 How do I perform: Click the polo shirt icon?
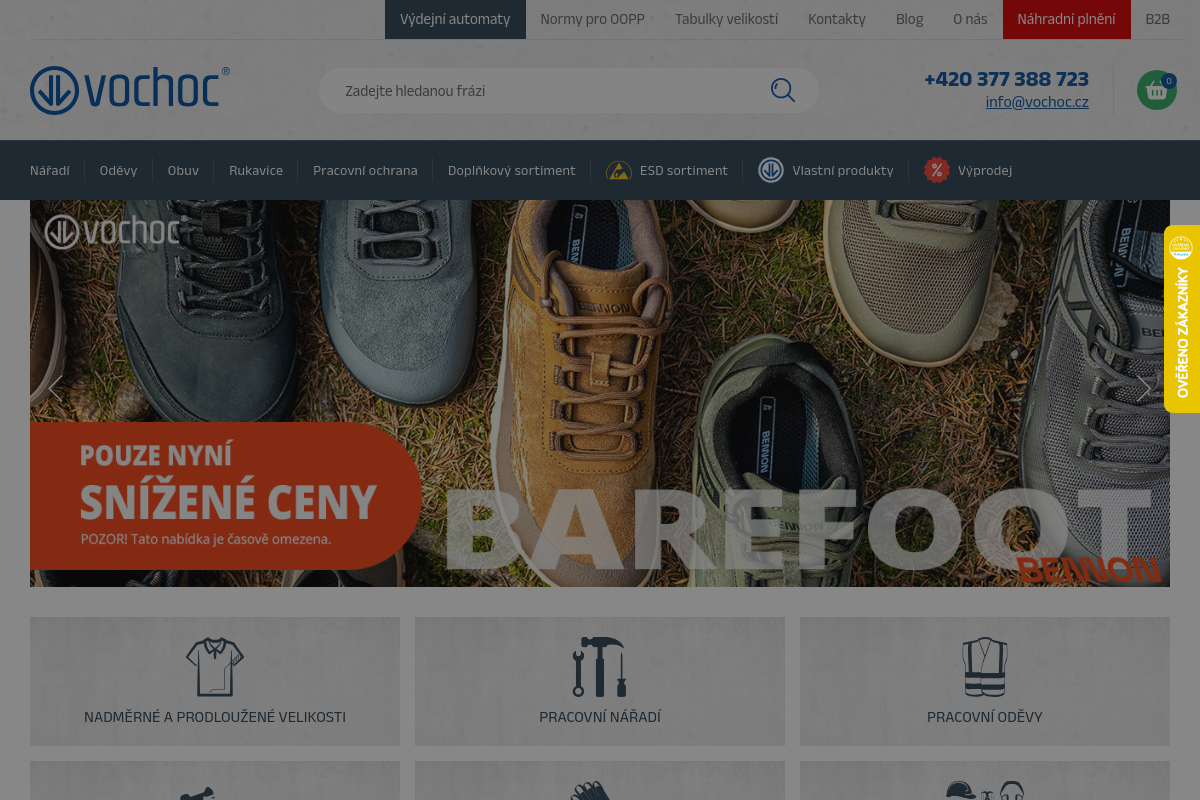(x=215, y=667)
